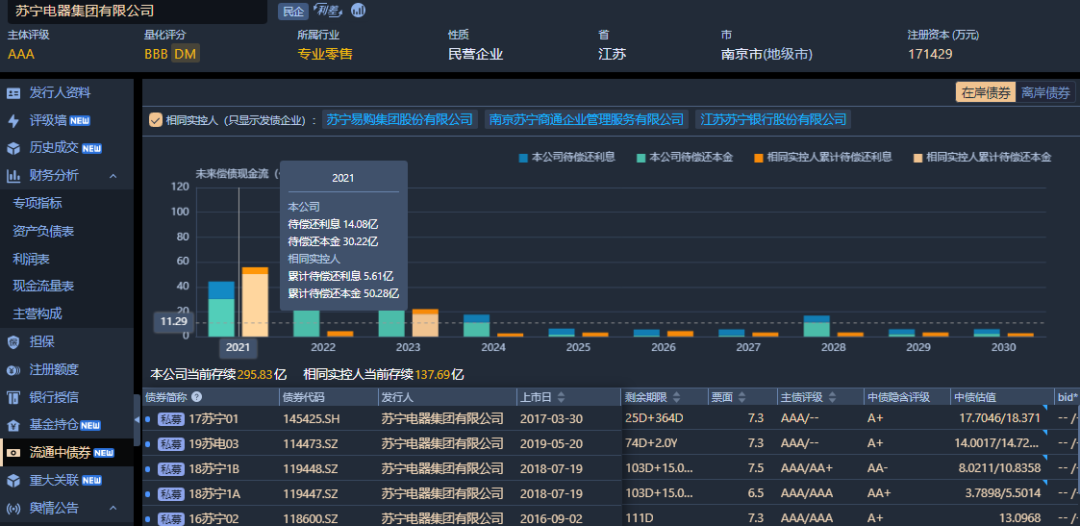
Task: Open 历史成交 cube icon in sidebar
Action: pyautogui.click(x=13, y=148)
